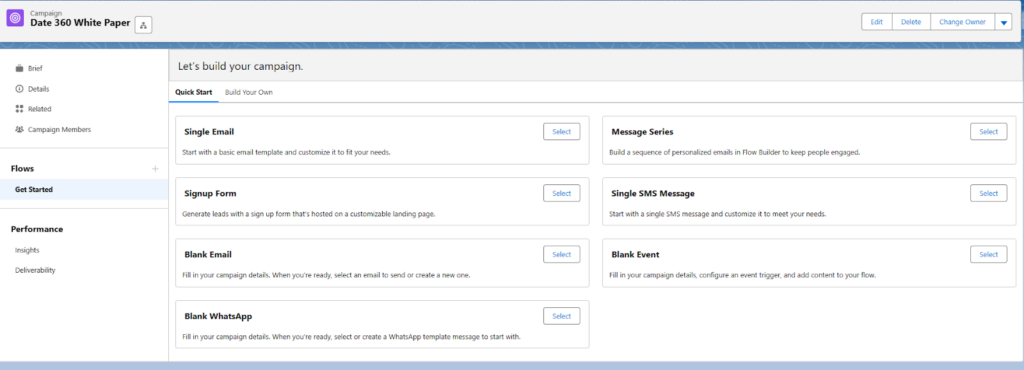The width and height of the screenshot is (1024, 370).
Task: Open the campaign hierarchy icon button
Action: click(144, 25)
